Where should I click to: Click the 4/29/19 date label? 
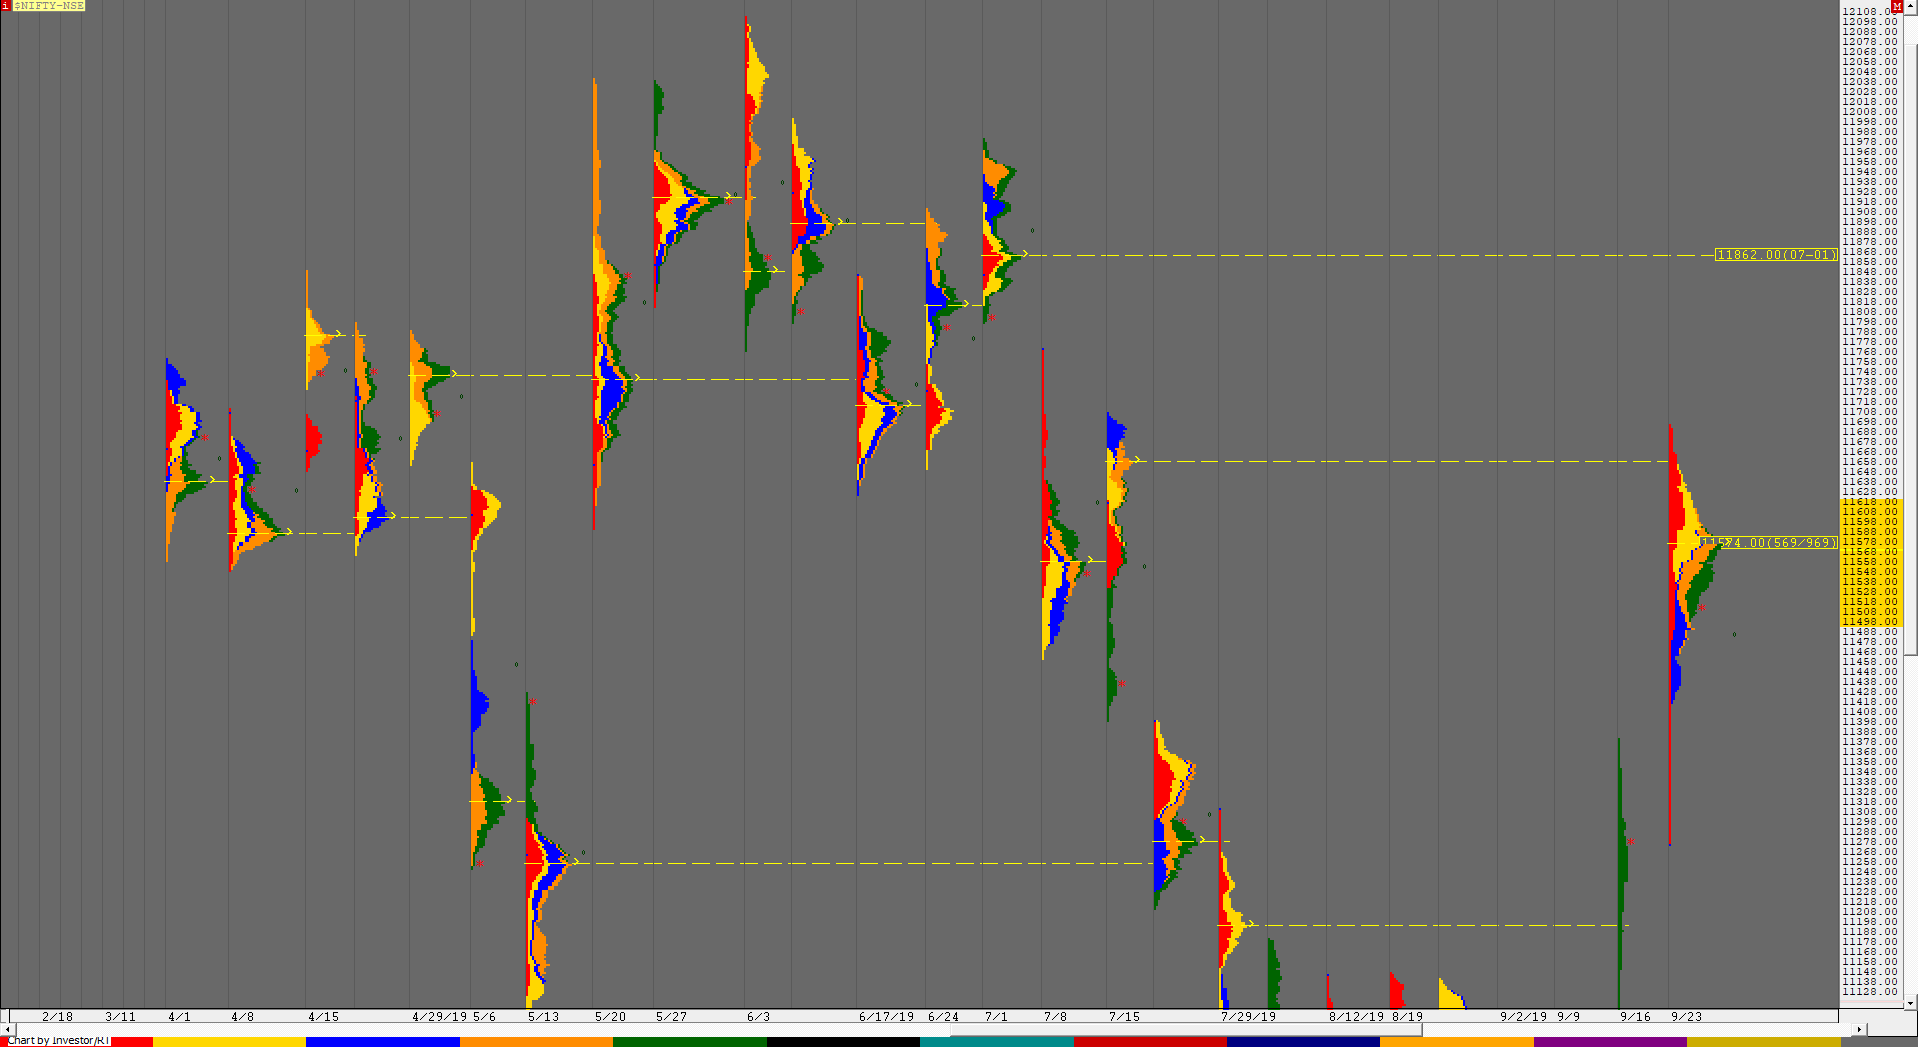pos(439,1016)
